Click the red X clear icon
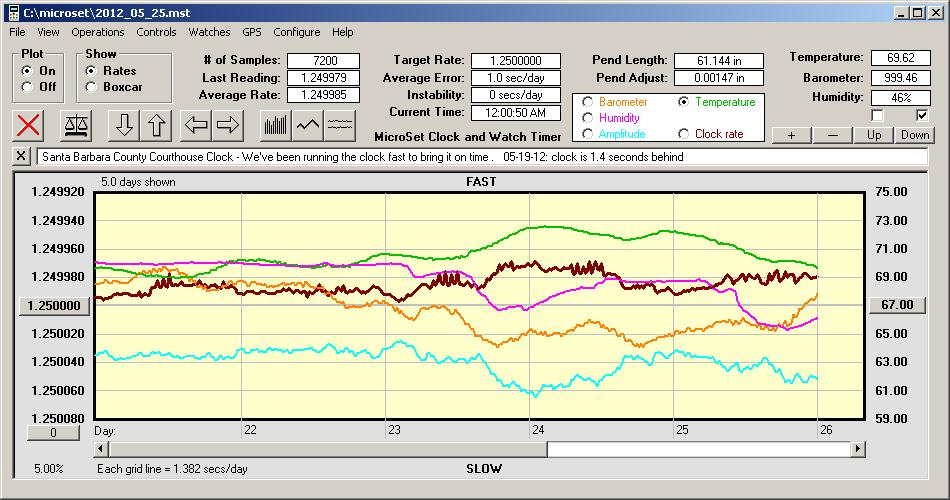Screen dimensions: 950x500 point(28,125)
